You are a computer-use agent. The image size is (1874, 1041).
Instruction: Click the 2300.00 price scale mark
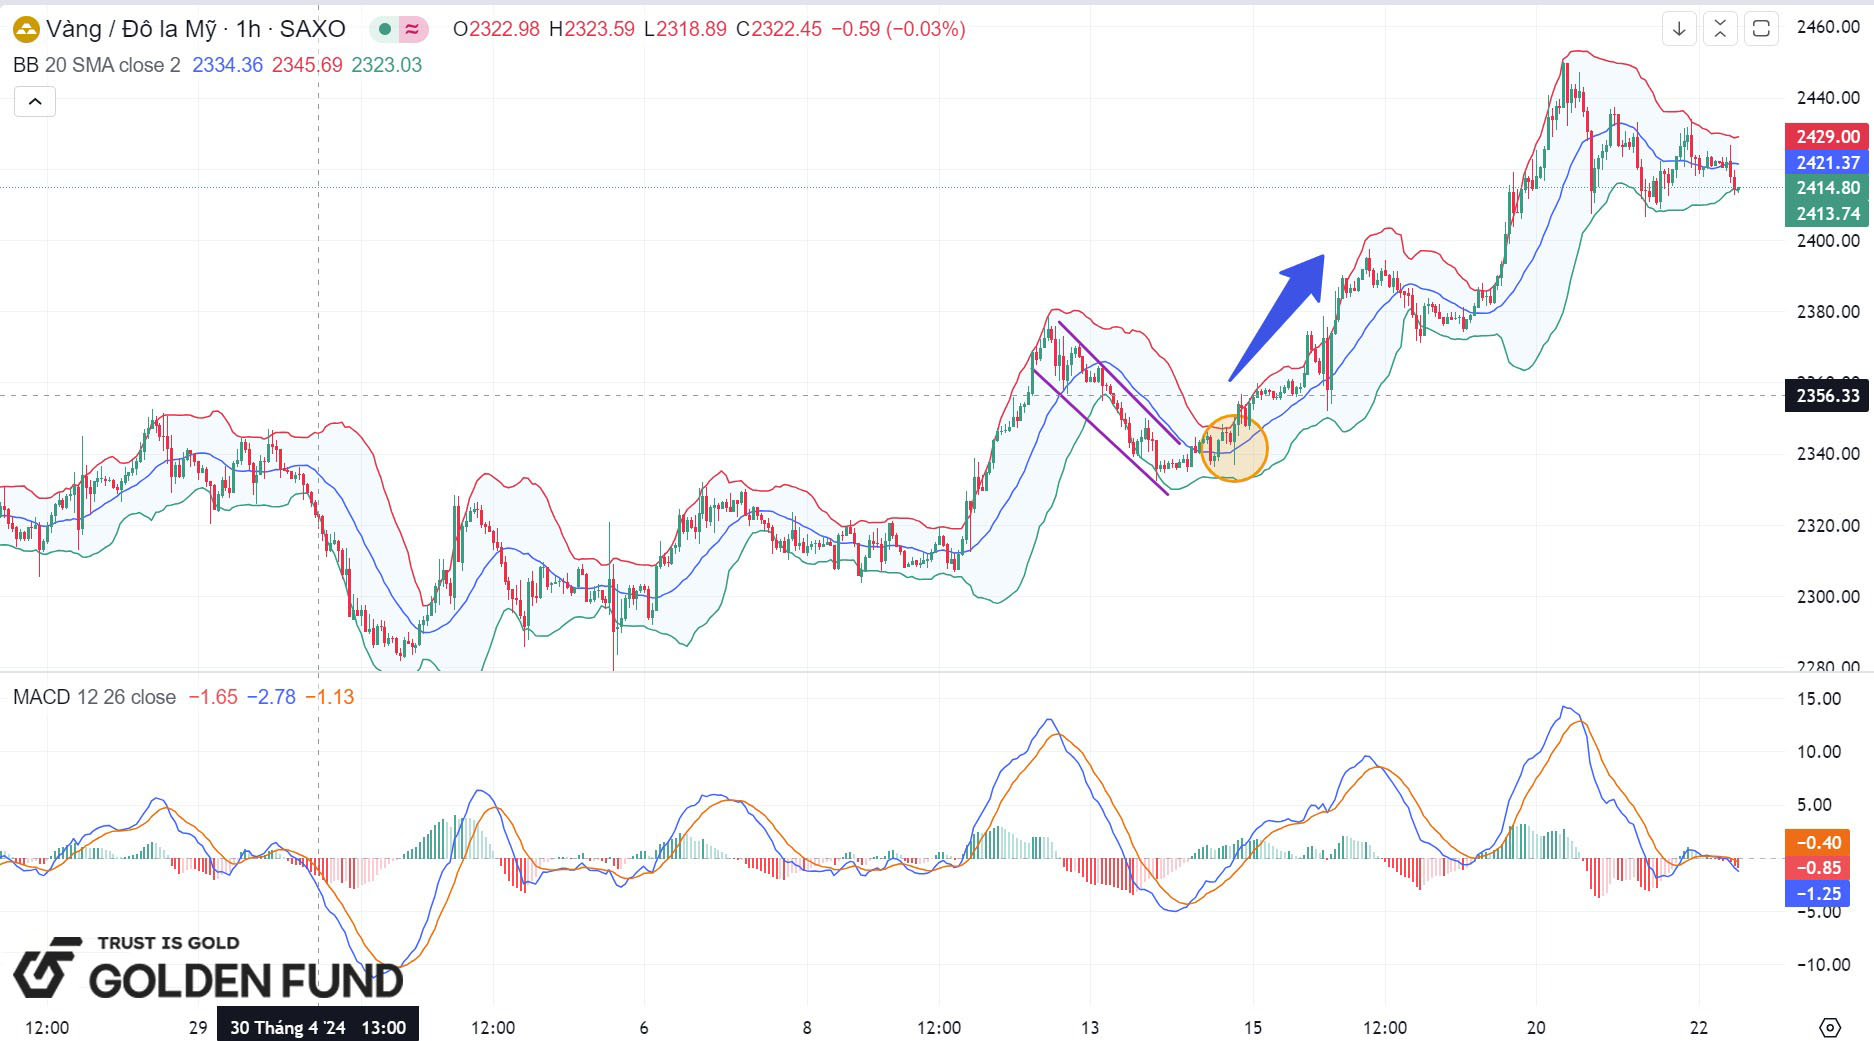pos(1828,597)
